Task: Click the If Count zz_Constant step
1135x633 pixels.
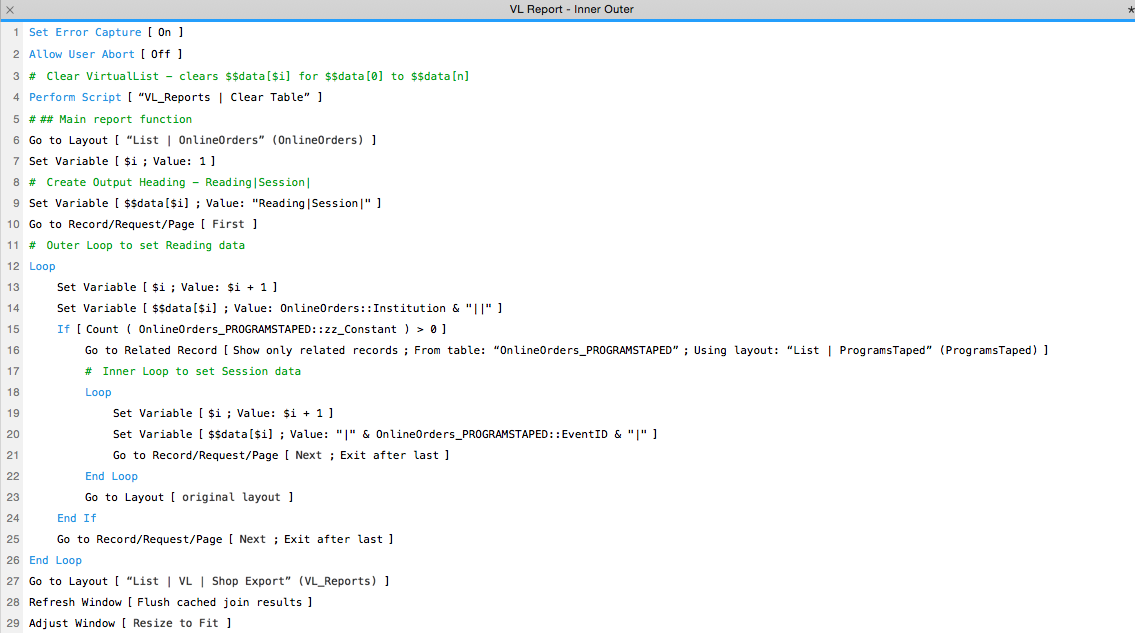Action: (250, 329)
